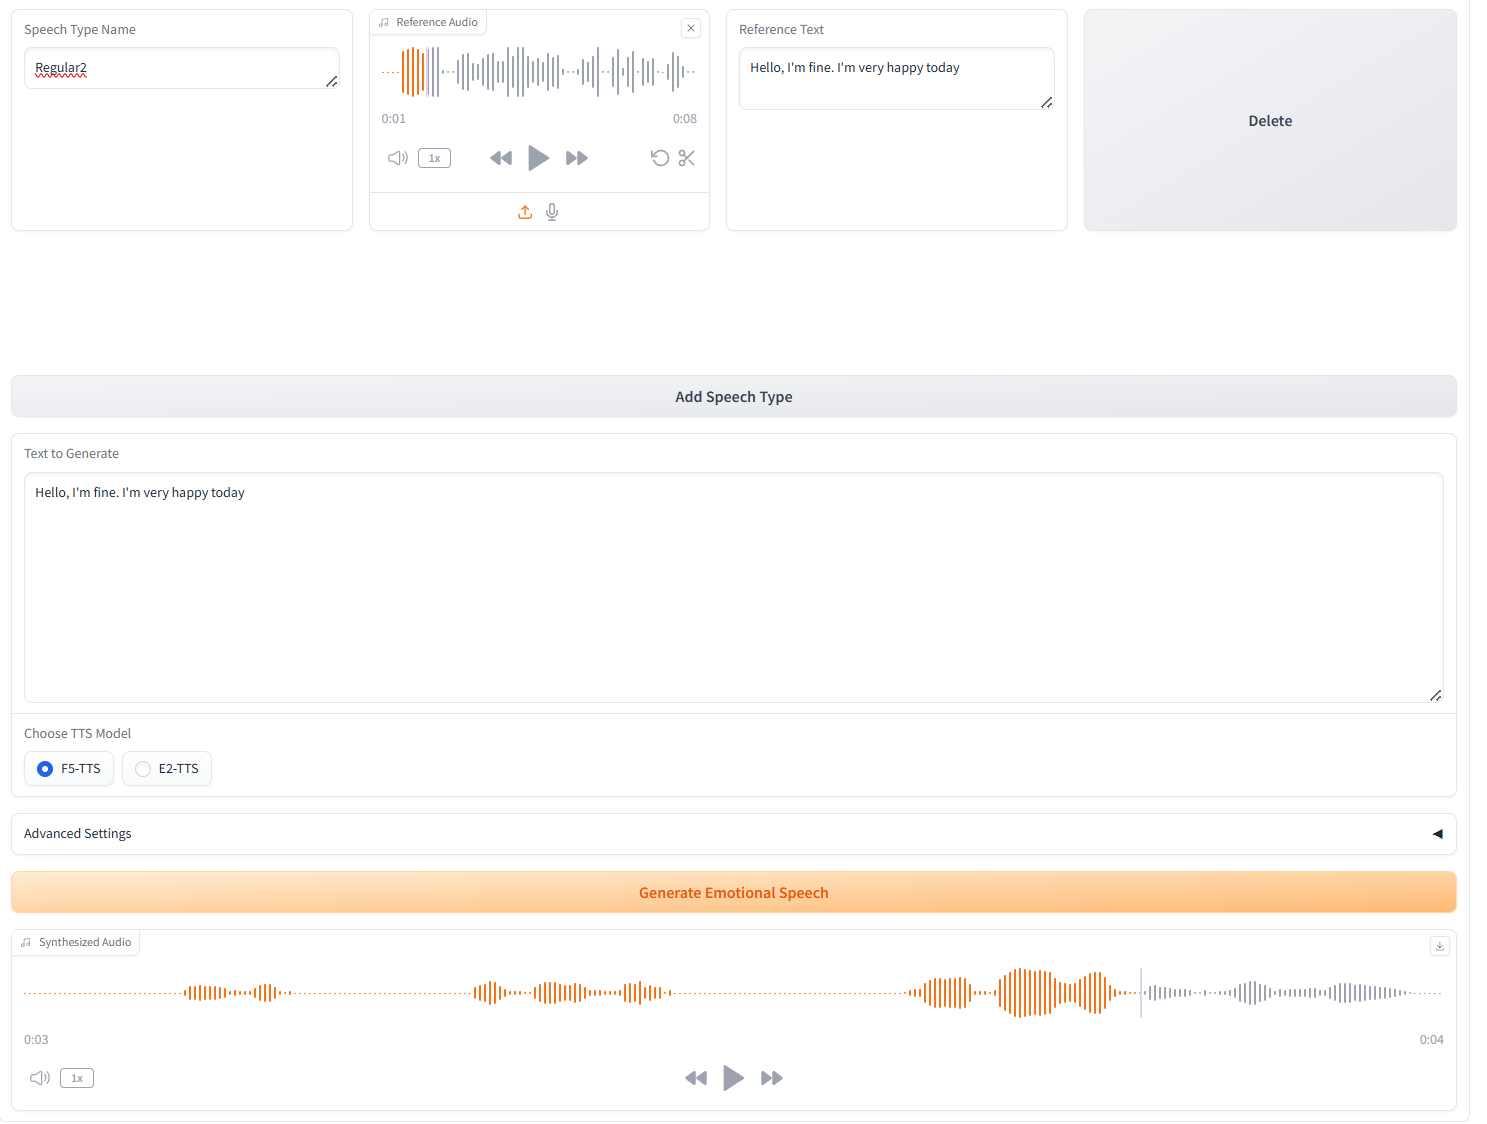Viewport: 1487px width, 1124px height.
Task: Click the scissors trim icon
Action: [686, 158]
